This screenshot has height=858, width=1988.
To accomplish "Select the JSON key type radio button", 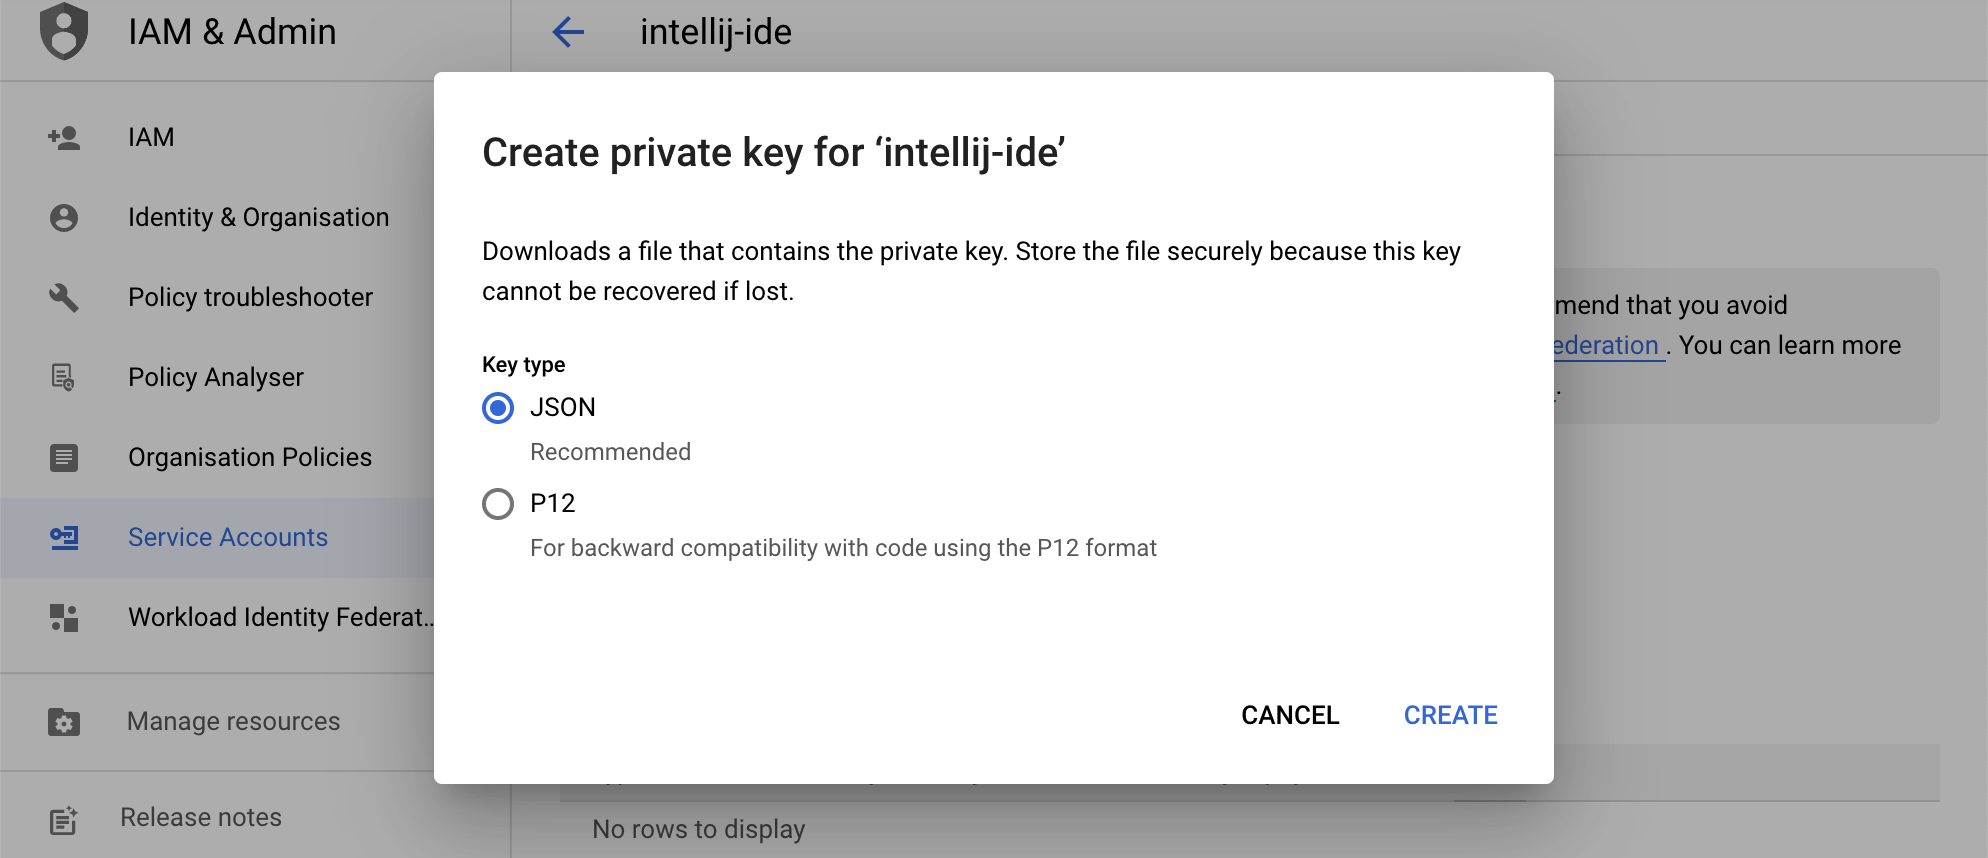I will point(498,408).
